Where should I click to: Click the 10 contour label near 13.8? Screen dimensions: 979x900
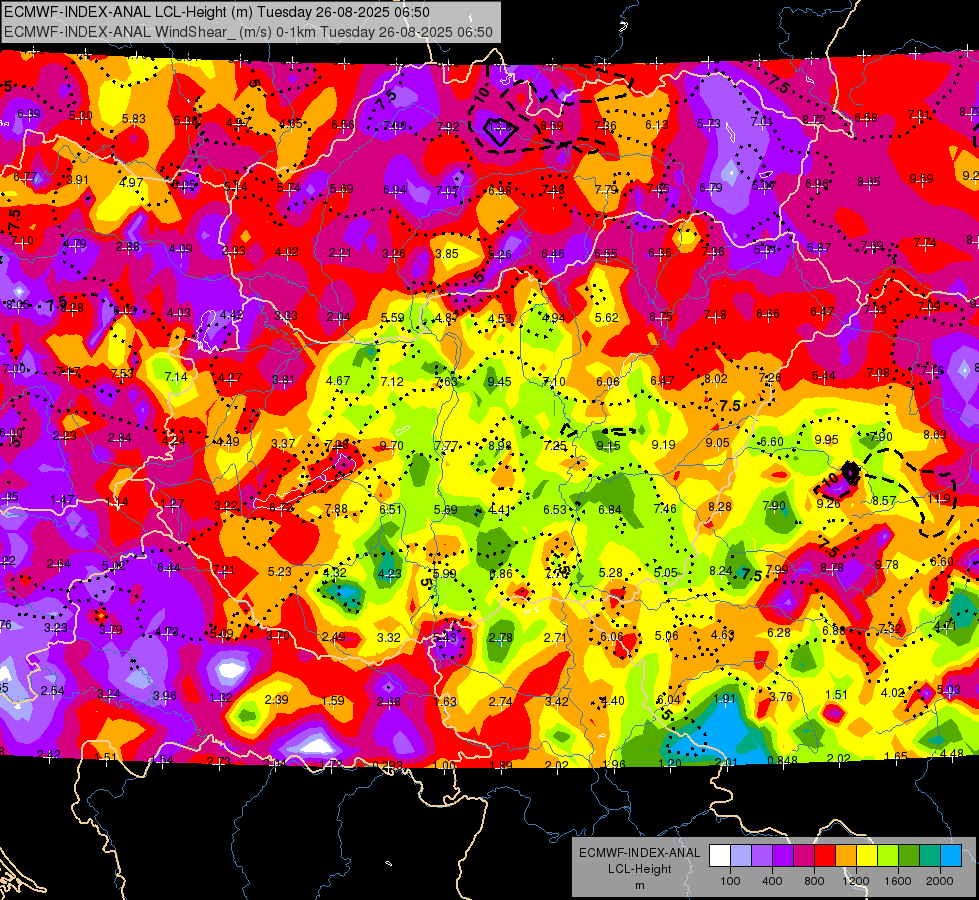[x=481, y=94]
